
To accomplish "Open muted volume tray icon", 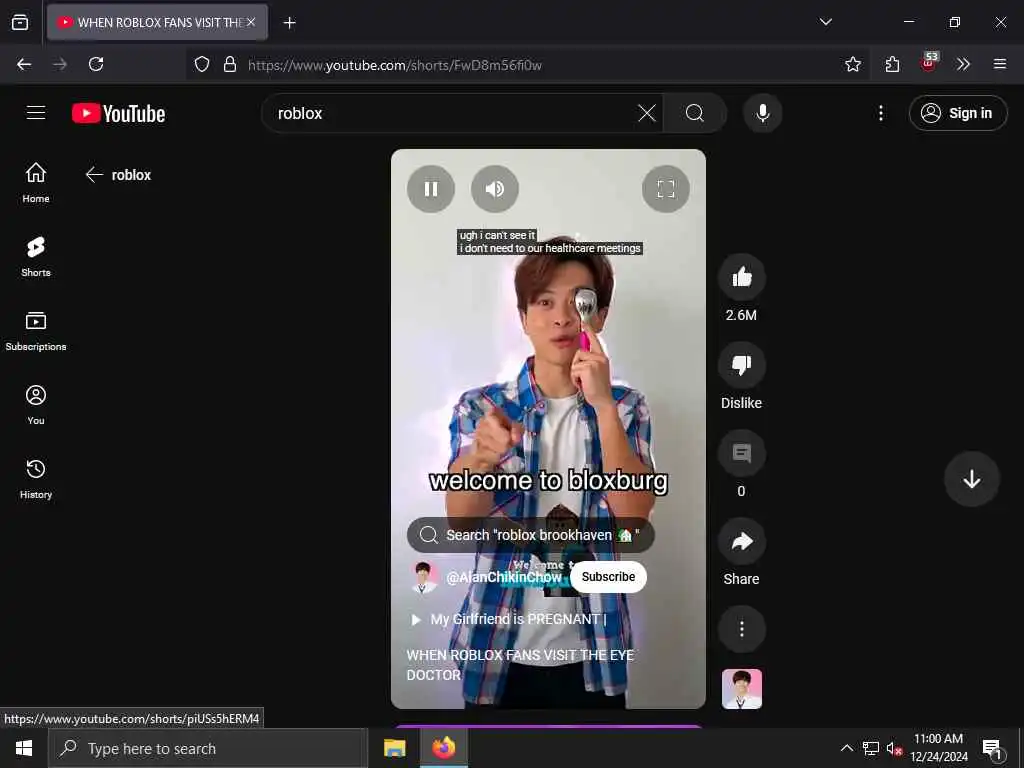I will 894,748.
